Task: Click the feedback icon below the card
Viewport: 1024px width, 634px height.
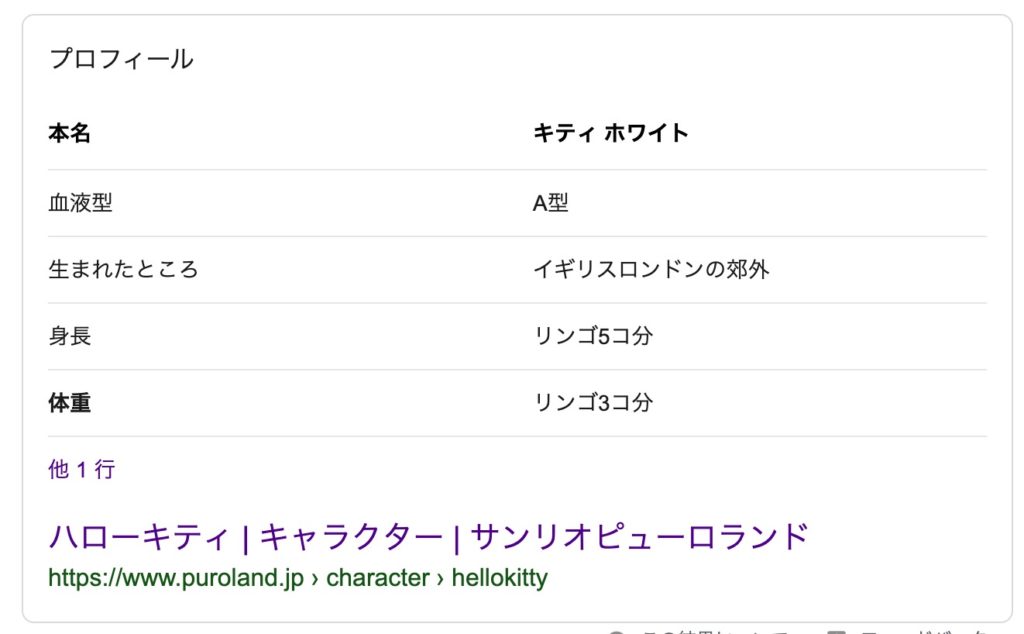Action: (837, 631)
